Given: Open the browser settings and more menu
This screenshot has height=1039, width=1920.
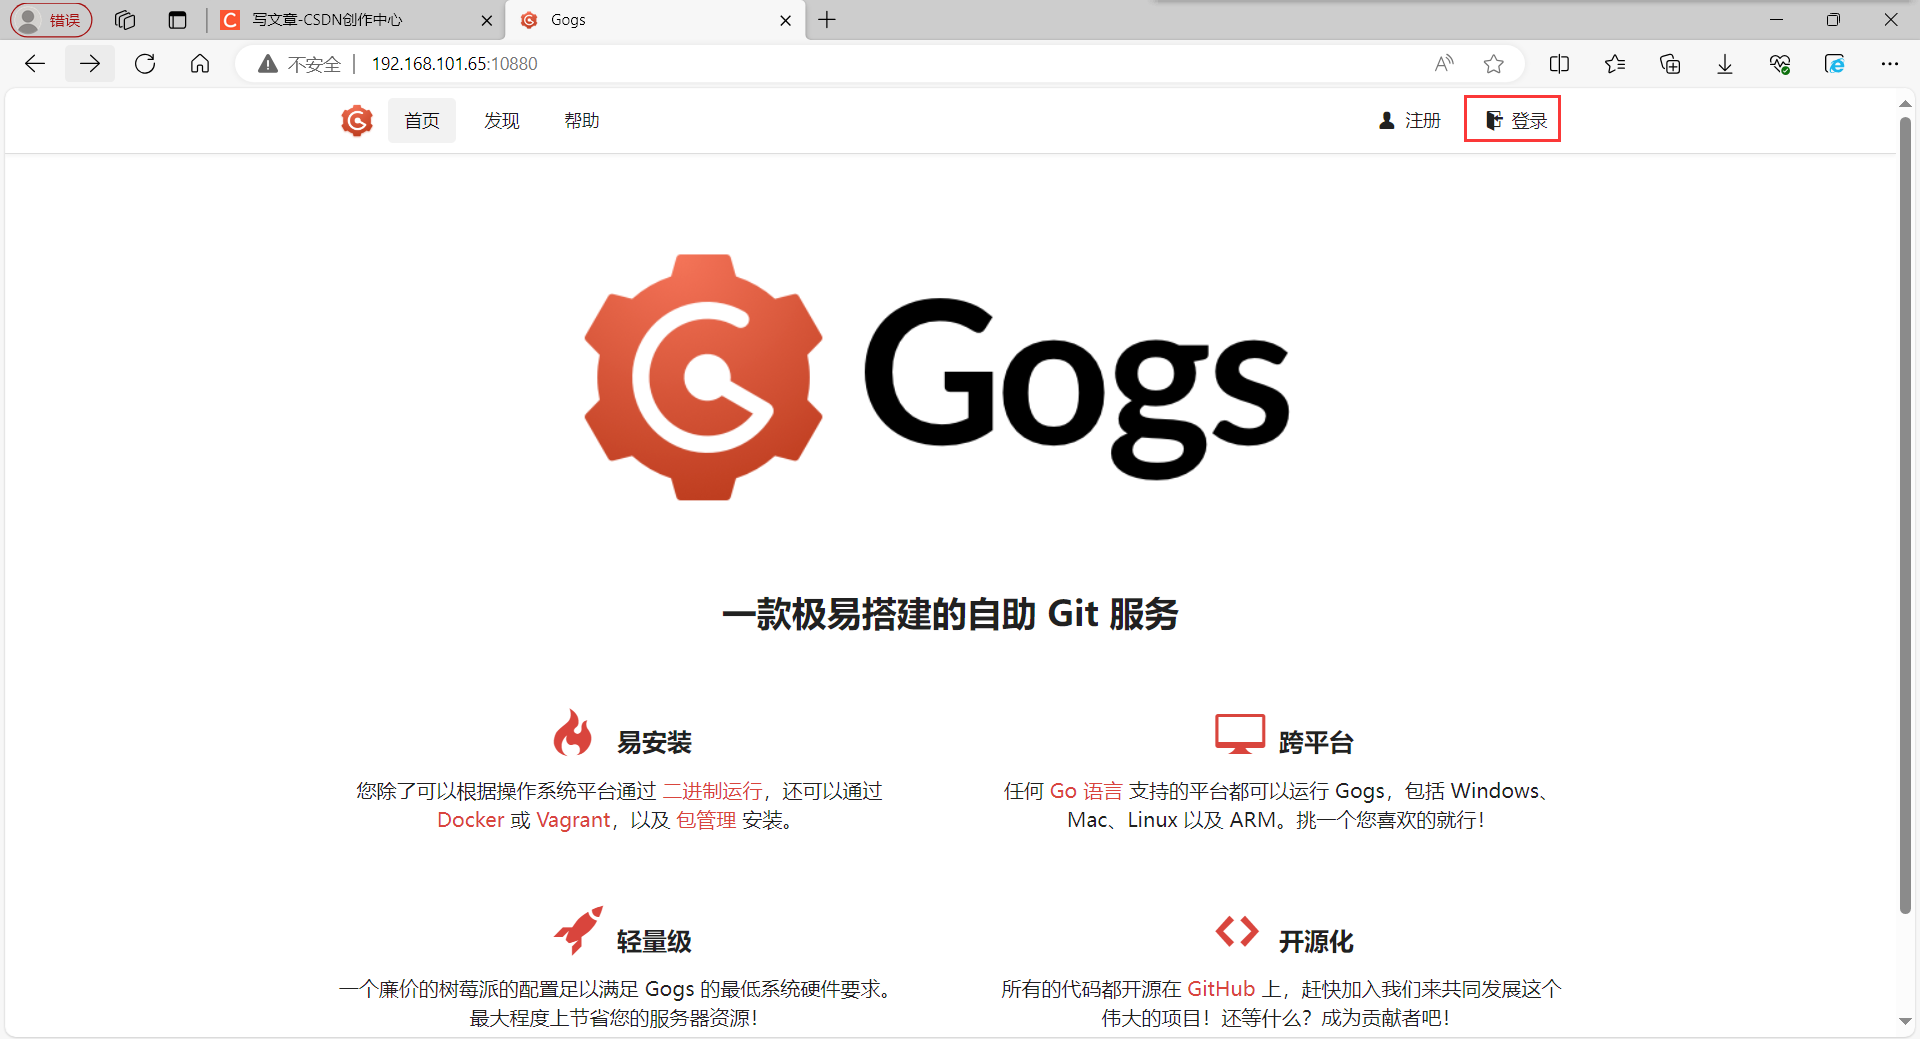Looking at the screenshot, I should click(x=1889, y=64).
